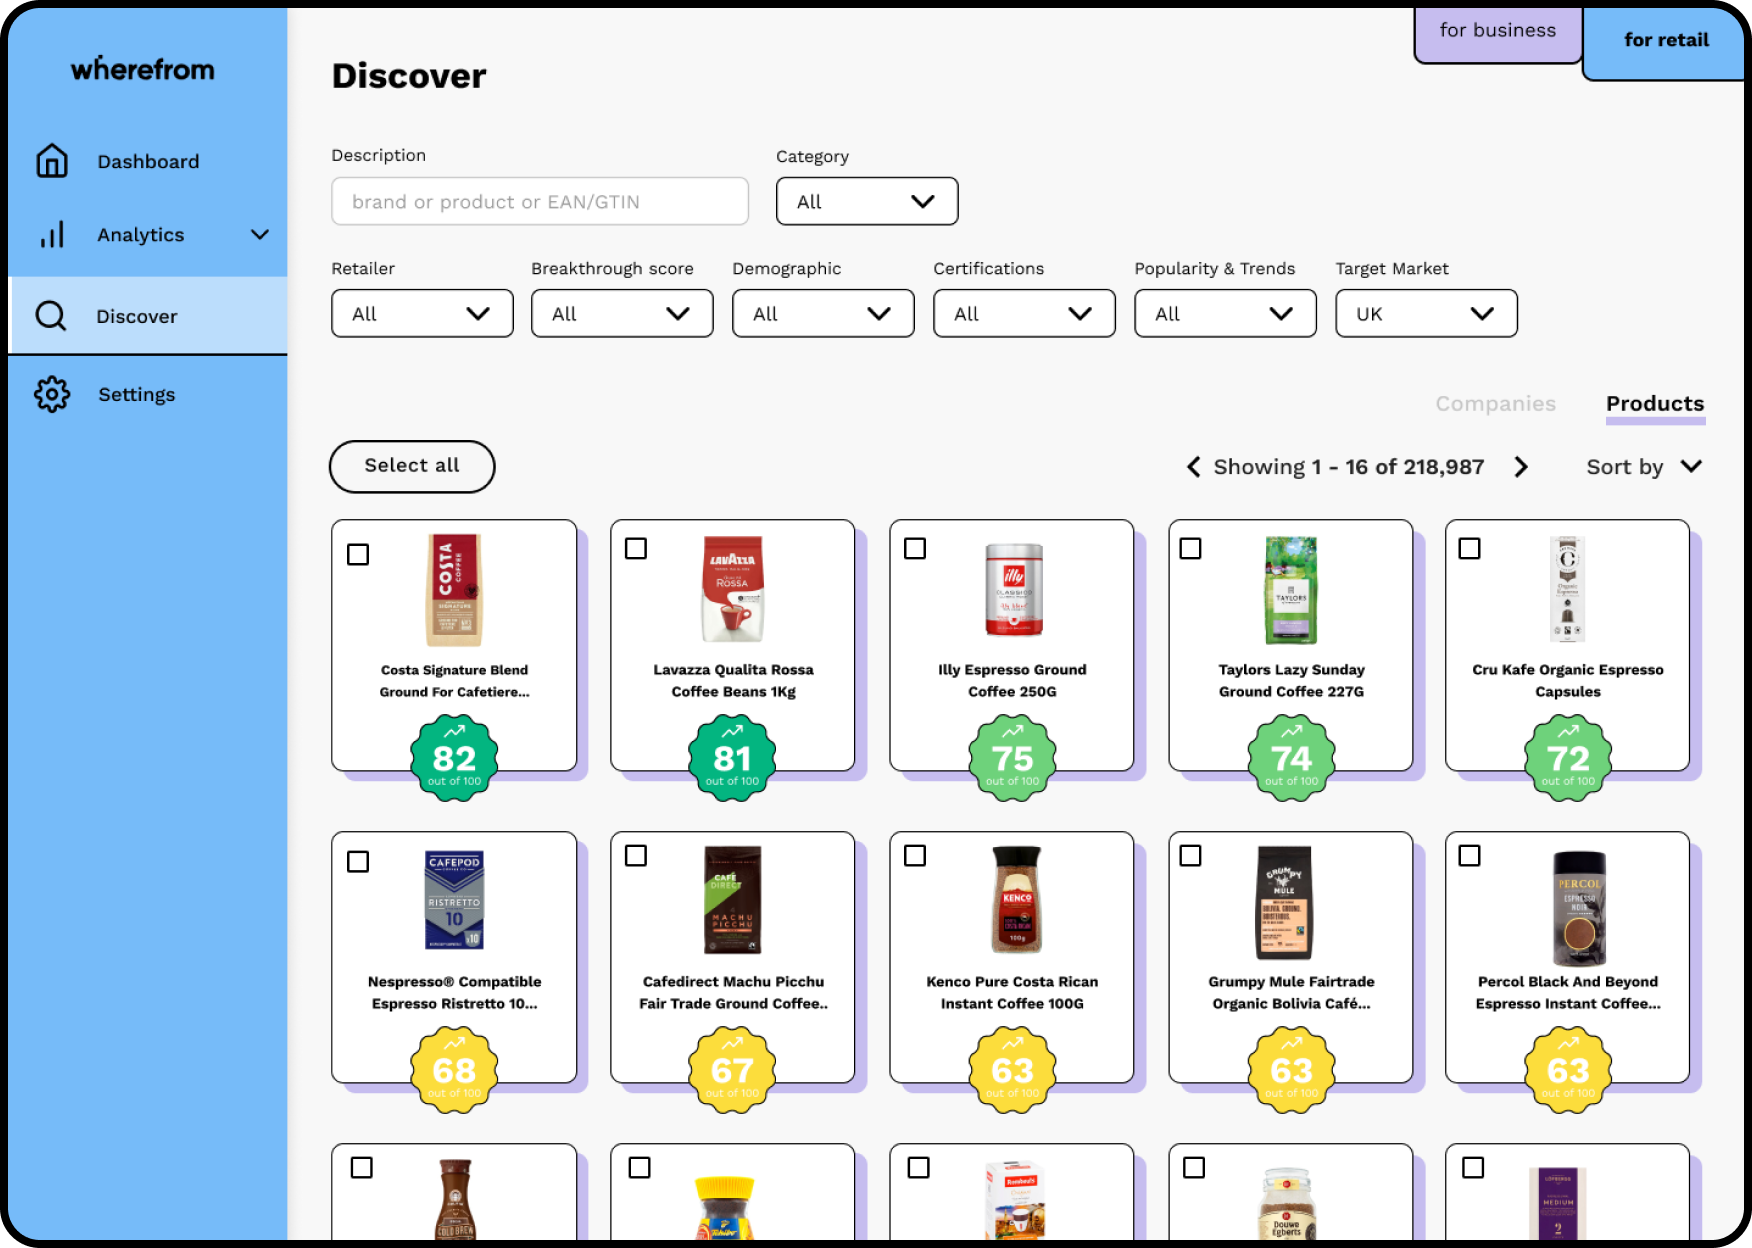The width and height of the screenshot is (1752, 1248).
Task: Open Cafedirect Machu Picchu Fair Trade title
Action: pos(733,993)
